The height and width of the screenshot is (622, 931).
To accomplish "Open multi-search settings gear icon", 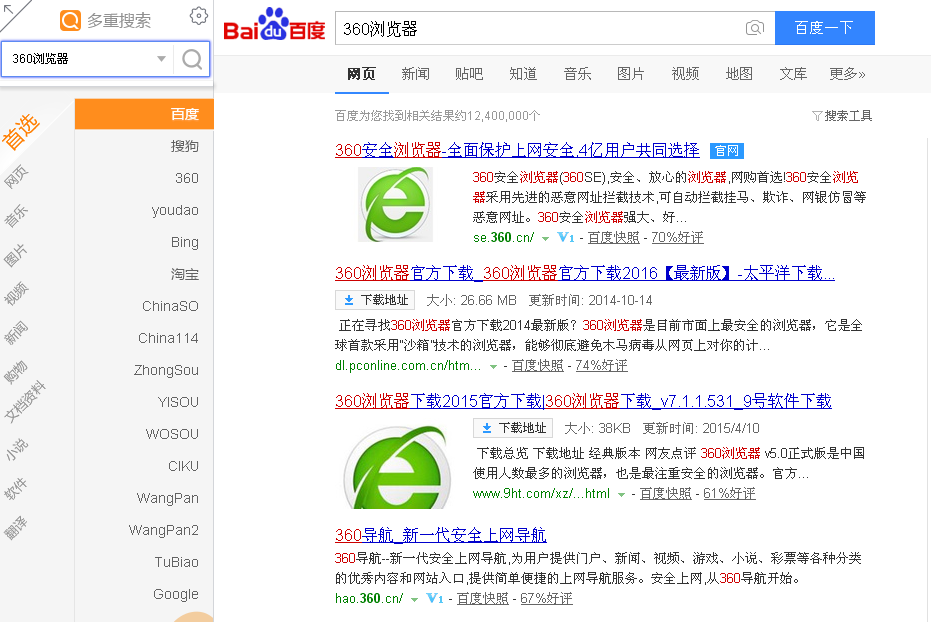I will [x=199, y=16].
